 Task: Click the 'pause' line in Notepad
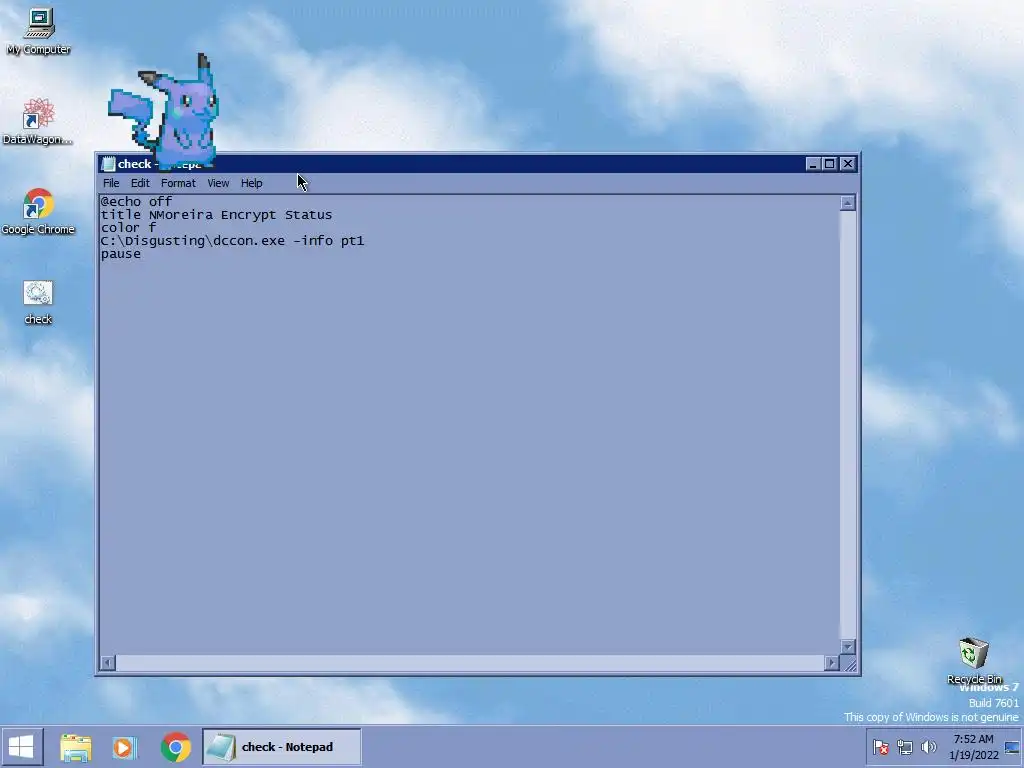point(121,254)
